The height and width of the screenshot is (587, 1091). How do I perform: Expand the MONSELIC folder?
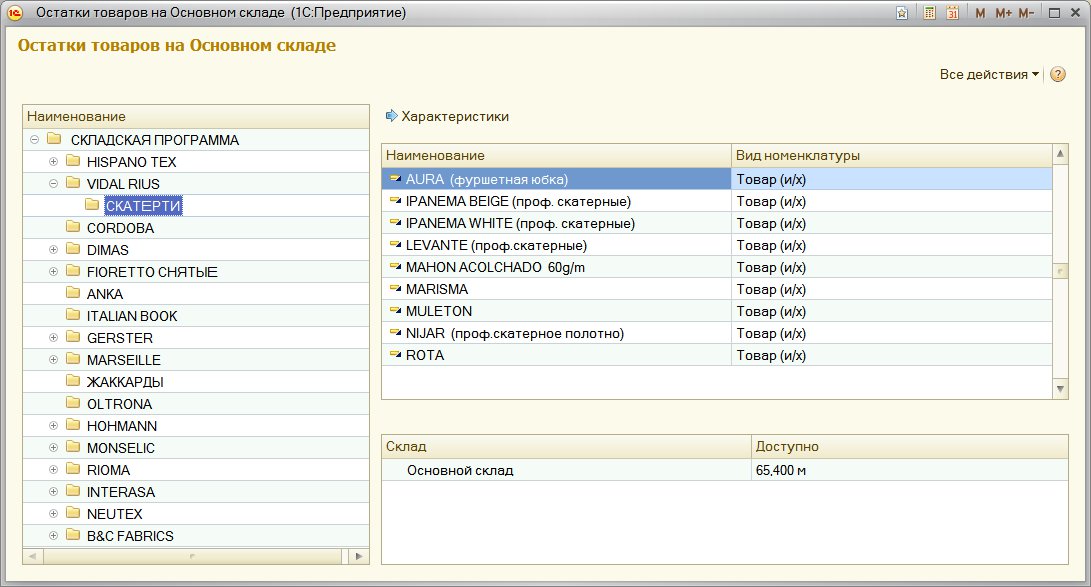pyautogui.click(x=53, y=447)
